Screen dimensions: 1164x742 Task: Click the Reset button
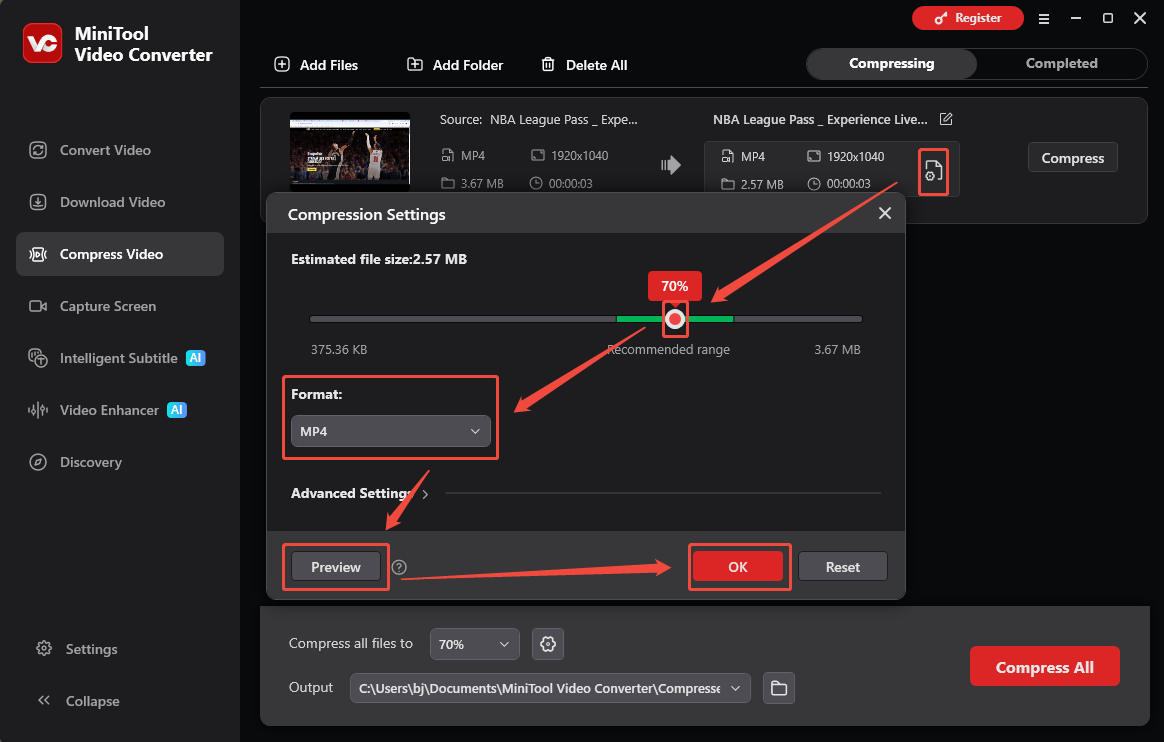click(843, 567)
